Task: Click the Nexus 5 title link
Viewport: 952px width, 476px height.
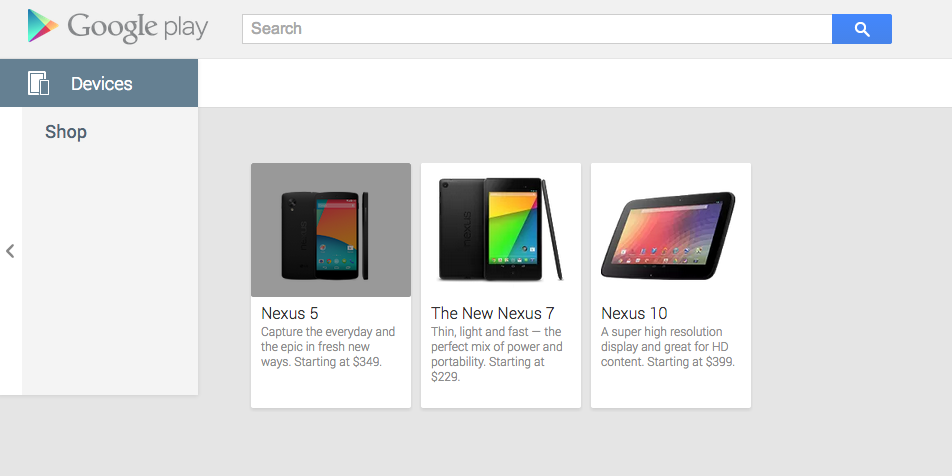Action: [x=290, y=313]
